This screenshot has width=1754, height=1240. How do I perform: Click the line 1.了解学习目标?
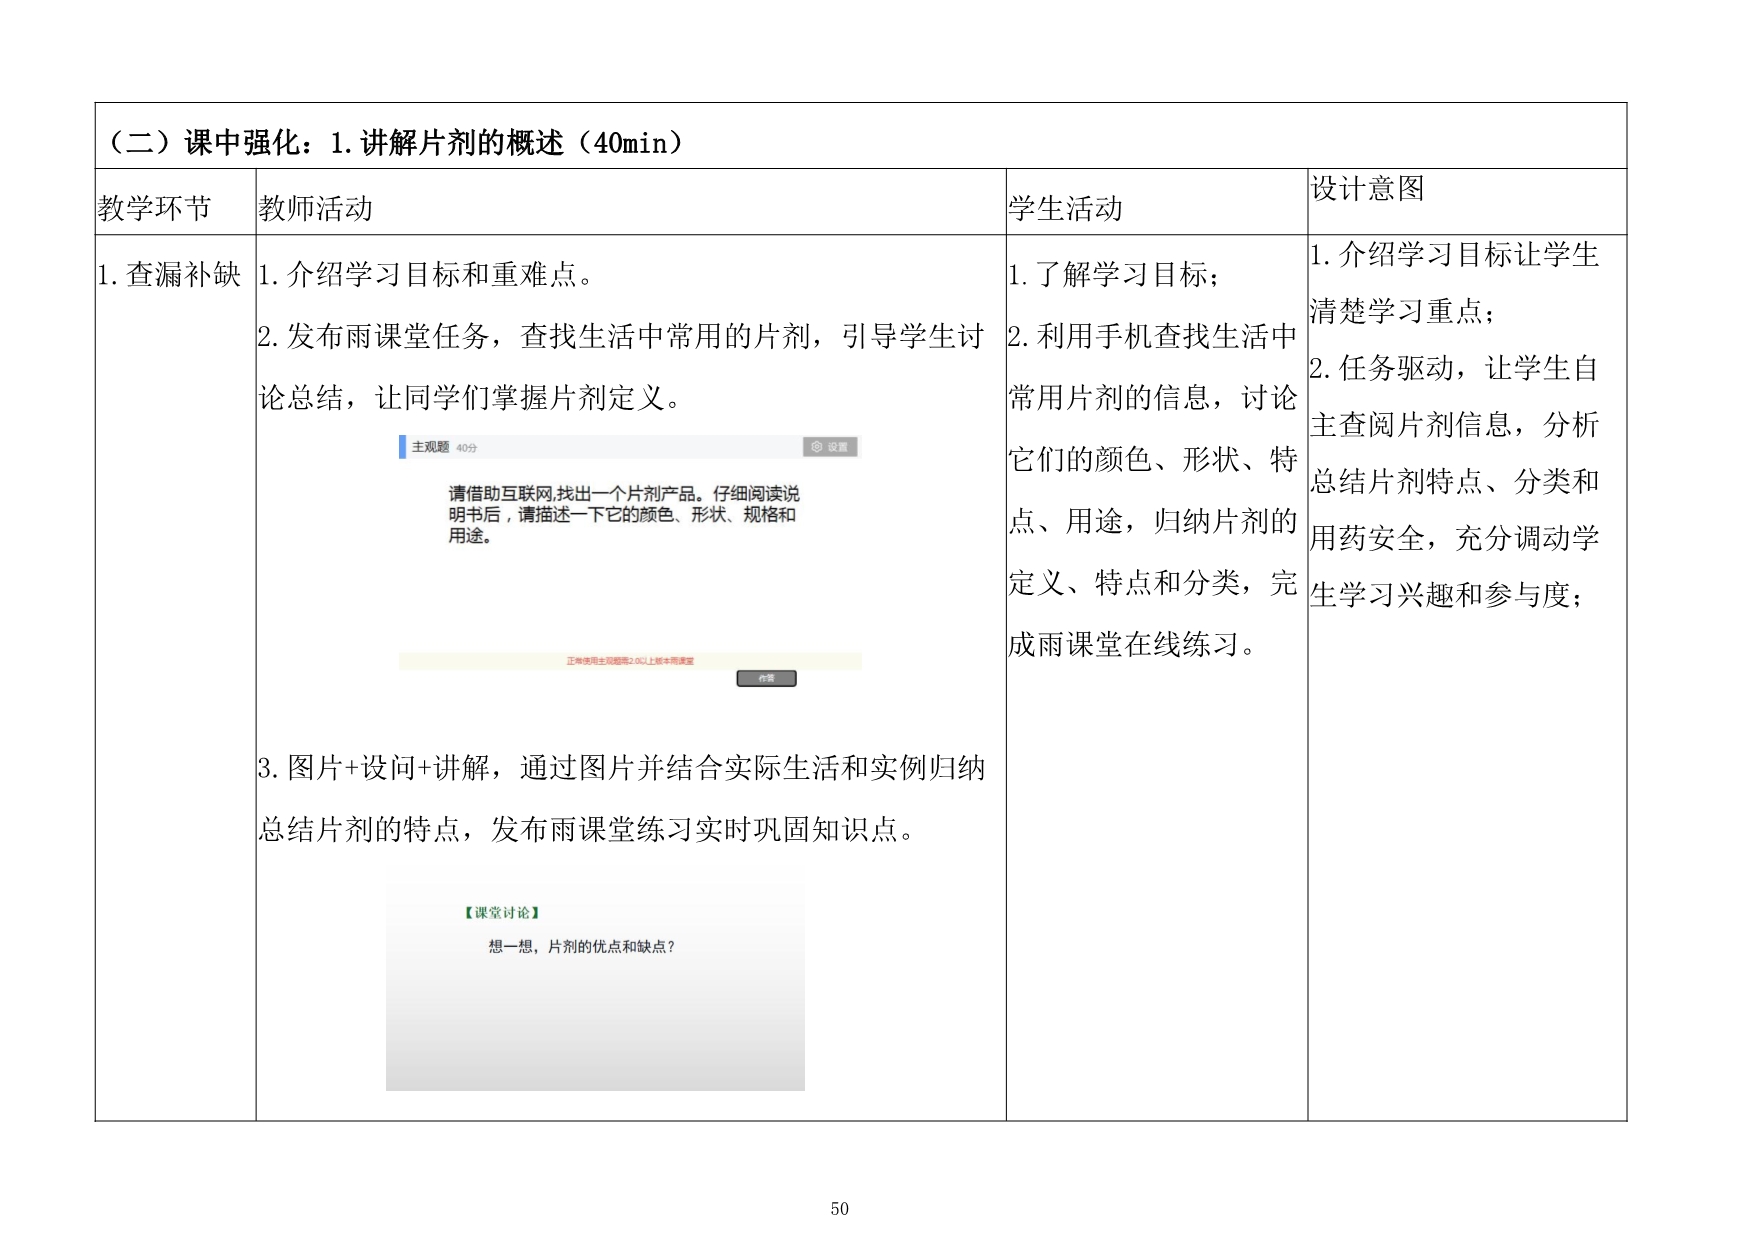(1114, 274)
